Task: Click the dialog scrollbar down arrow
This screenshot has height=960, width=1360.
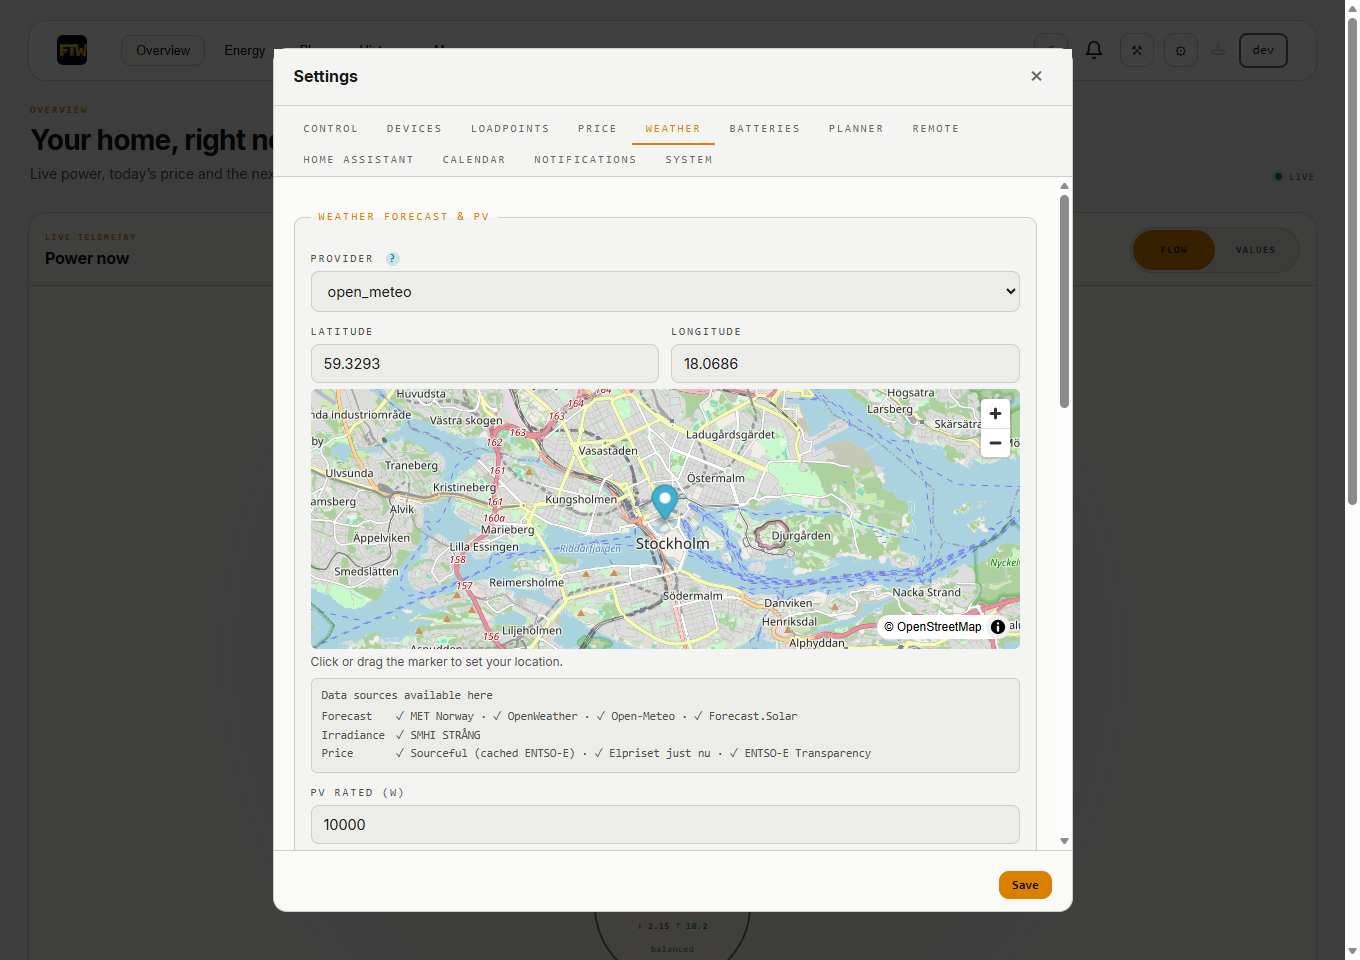Action: tap(1064, 841)
